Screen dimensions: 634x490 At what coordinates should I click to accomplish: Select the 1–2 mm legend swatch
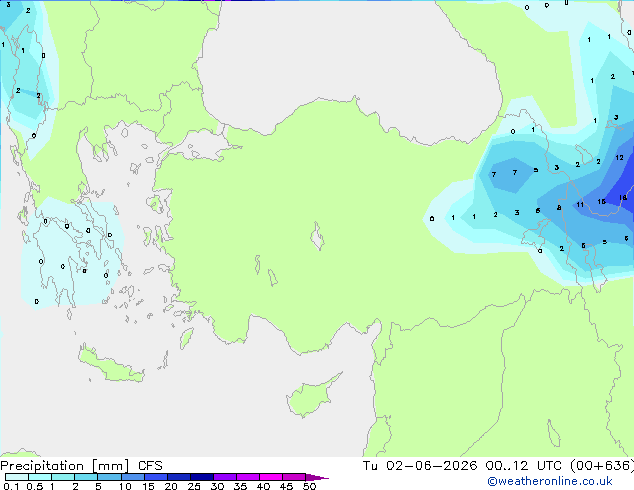[x=63, y=477]
